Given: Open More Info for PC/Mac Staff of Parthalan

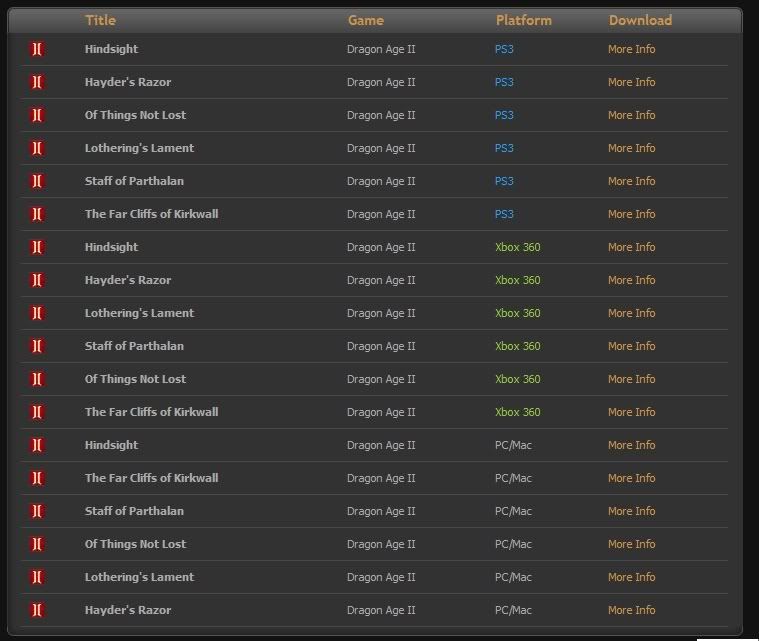Looking at the screenshot, I should pyautogui.click(x=632, y=511).
